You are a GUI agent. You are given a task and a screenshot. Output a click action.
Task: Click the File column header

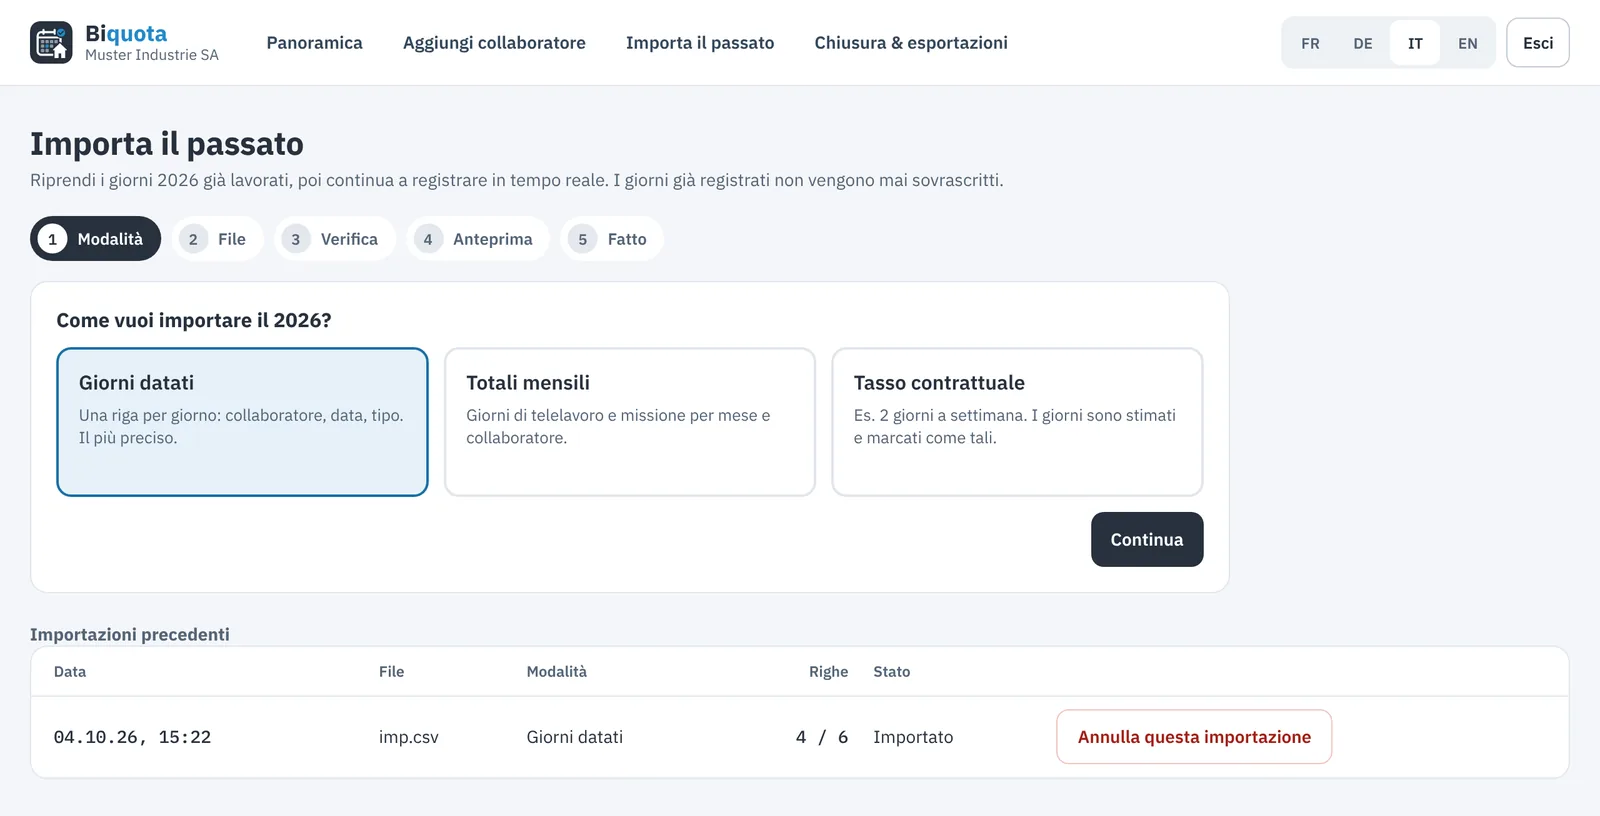coord(392,672)
